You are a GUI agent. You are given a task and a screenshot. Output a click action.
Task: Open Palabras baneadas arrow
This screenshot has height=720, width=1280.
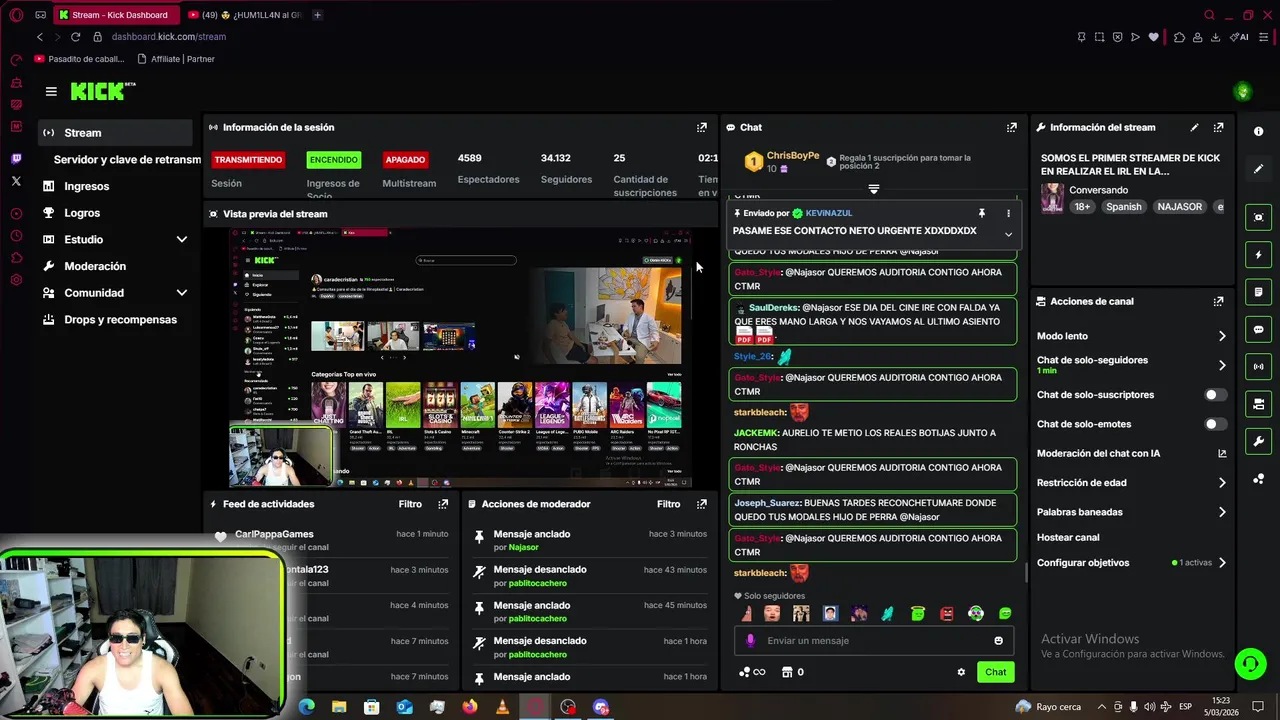(1222, 512)
